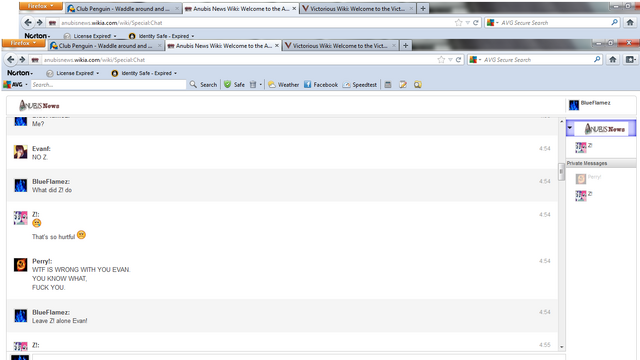Run Speedtest from AVG toolbar
The height and width of the screenshot is (360, 640).
[360, 84]
